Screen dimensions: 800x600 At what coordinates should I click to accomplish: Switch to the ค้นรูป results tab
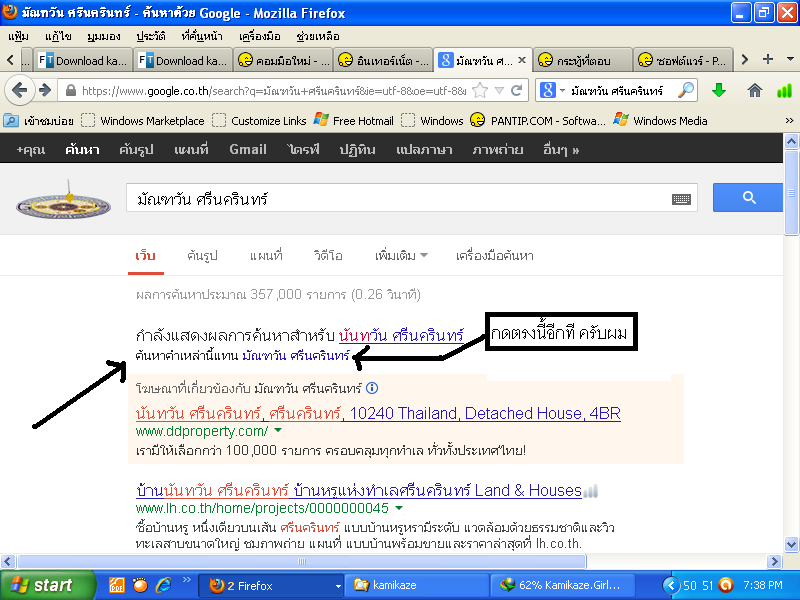pos(202,256)
